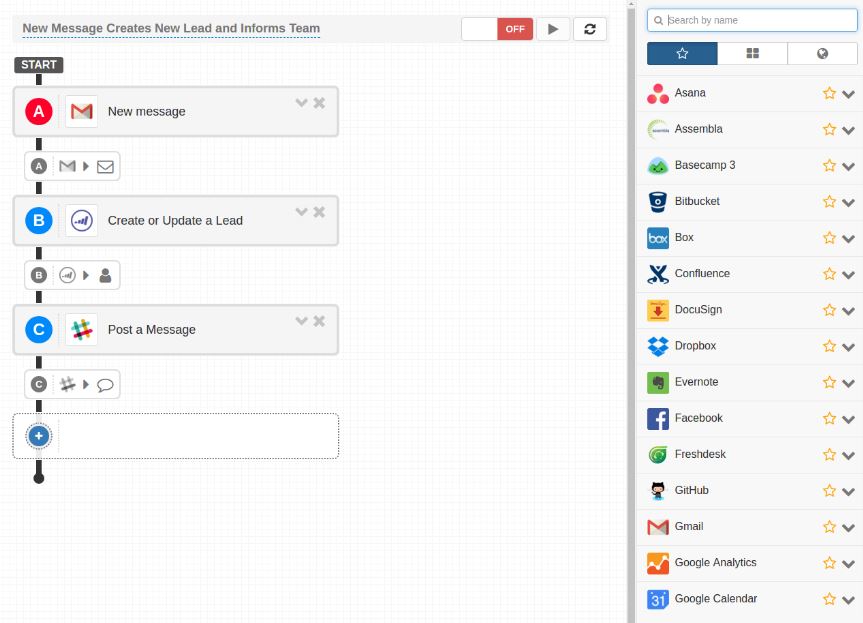Image resolution: width=863 pixels, height=623 pixels.
Task: Click the START label
Action: (39, 65)
